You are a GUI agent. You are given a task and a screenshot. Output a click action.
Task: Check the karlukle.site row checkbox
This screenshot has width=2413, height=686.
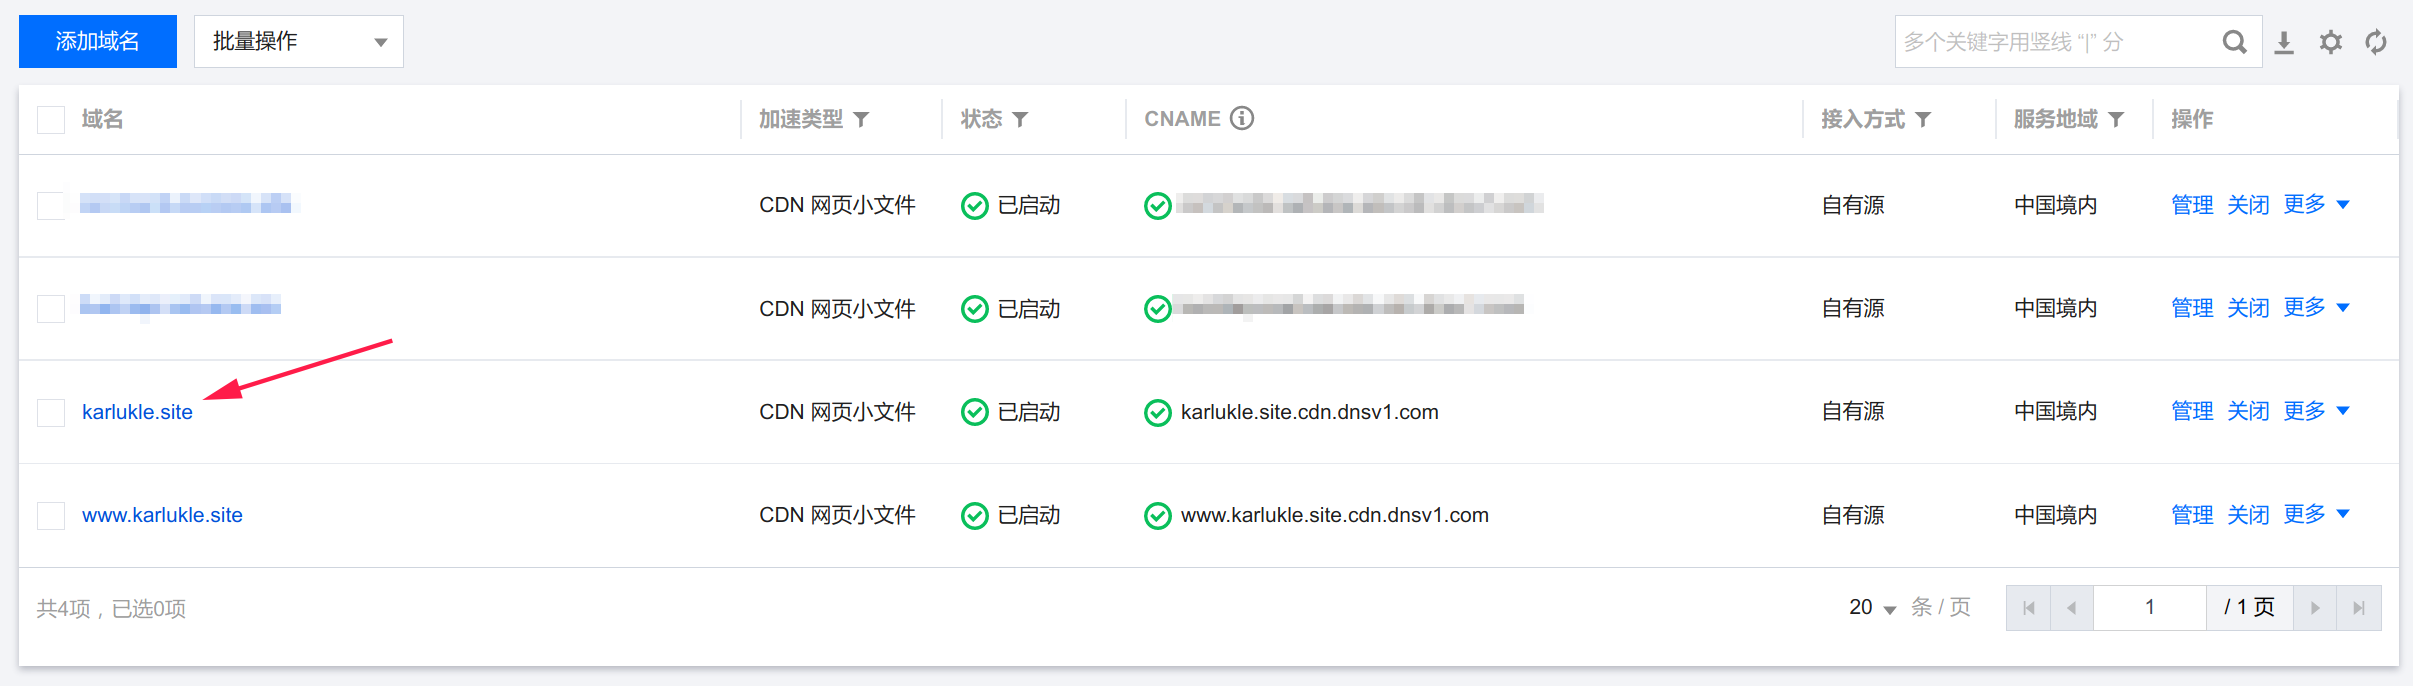coord(51,412)
